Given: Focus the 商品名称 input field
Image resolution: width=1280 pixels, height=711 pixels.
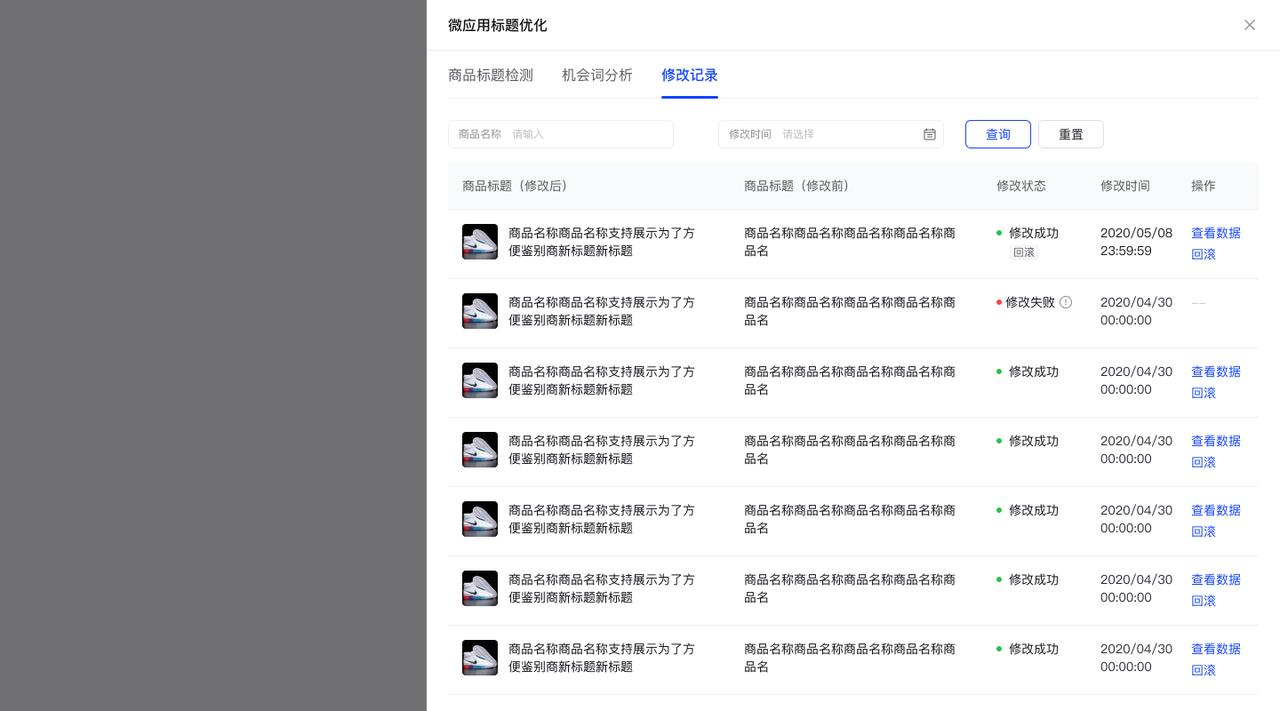Looking at the screenshot, I should pyautogui.click(x=585, y=134).
